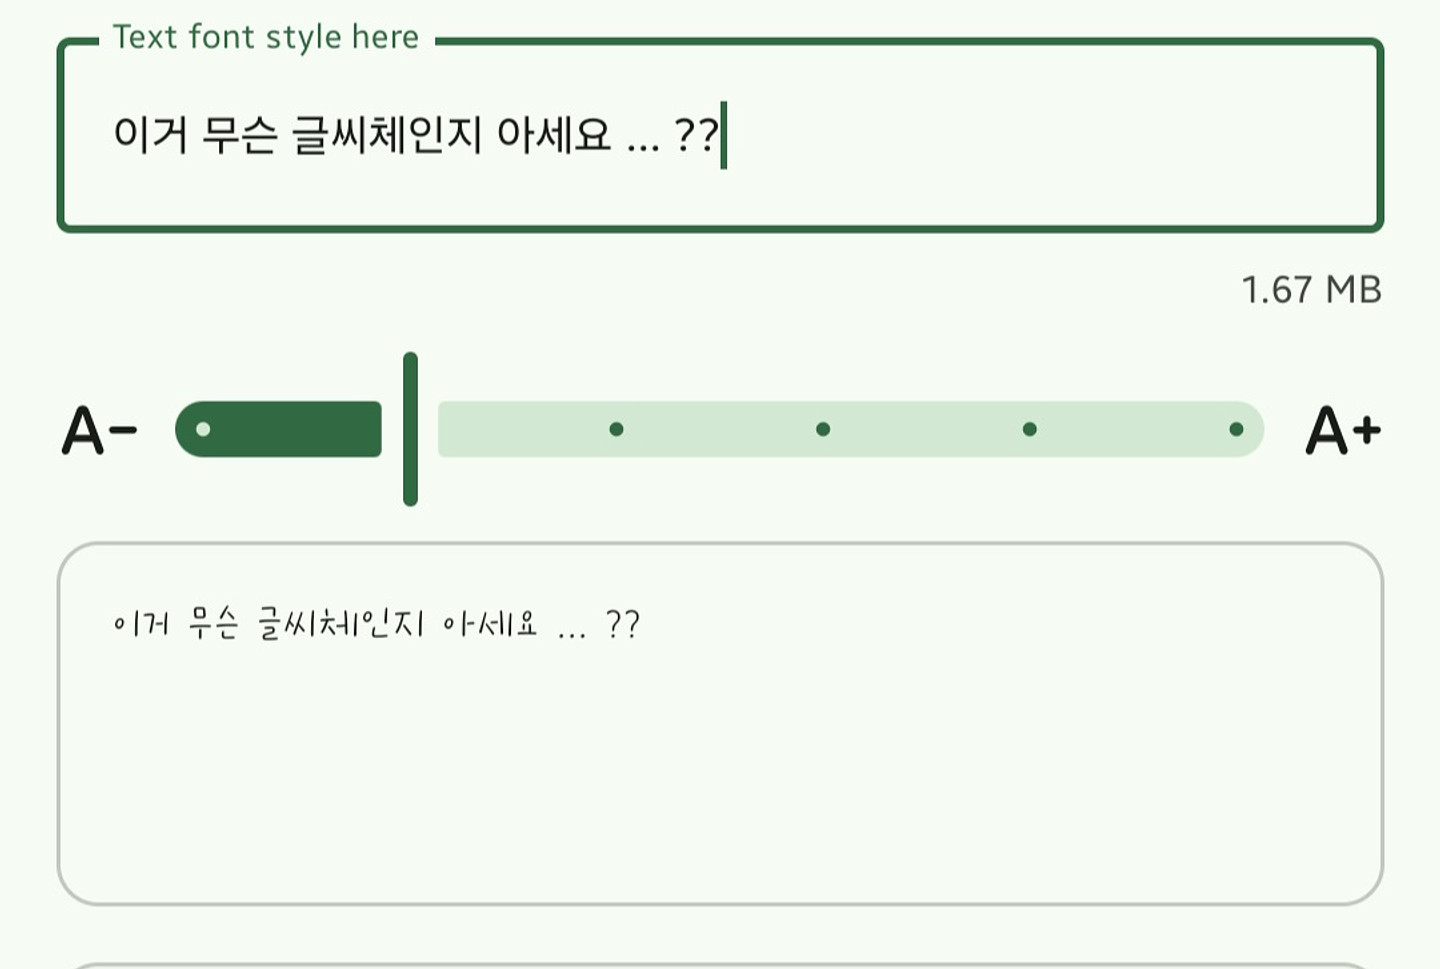Tap the handwritten font preview text
1440x969 pixels.
click(x=376, y=624)
